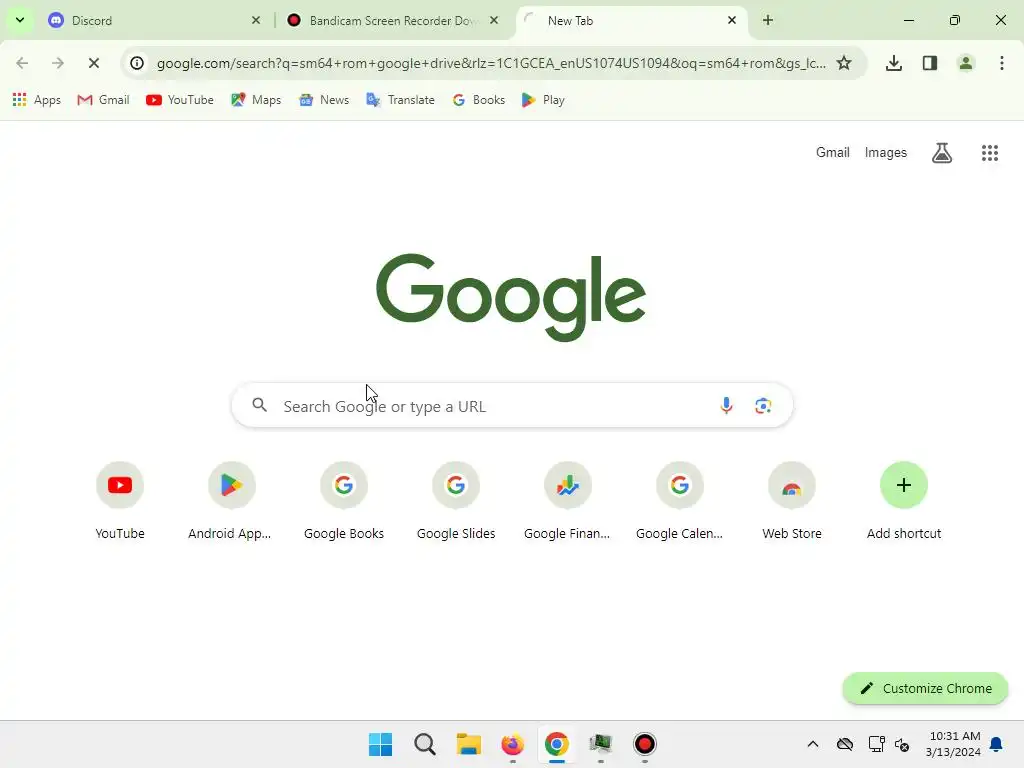Open the notifications bell

997,744
